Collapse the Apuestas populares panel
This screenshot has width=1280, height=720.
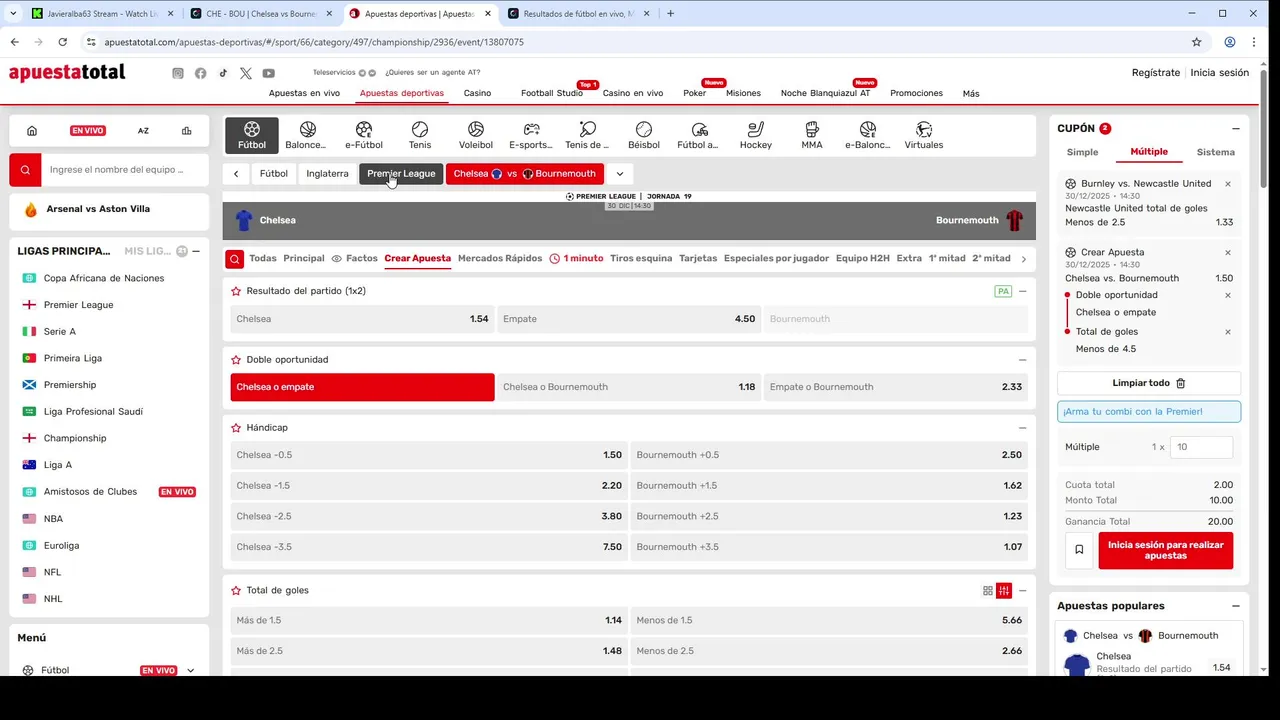(1236, 606)
